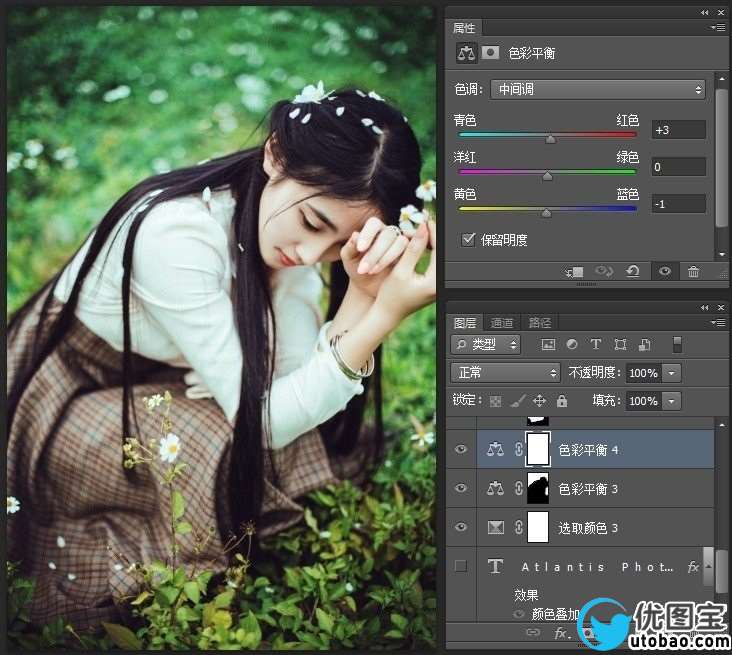This screenshot has height=655, width=732.
Task: Collapse Atlantis layer effects arrow
Action: click(x=708, y=566)
